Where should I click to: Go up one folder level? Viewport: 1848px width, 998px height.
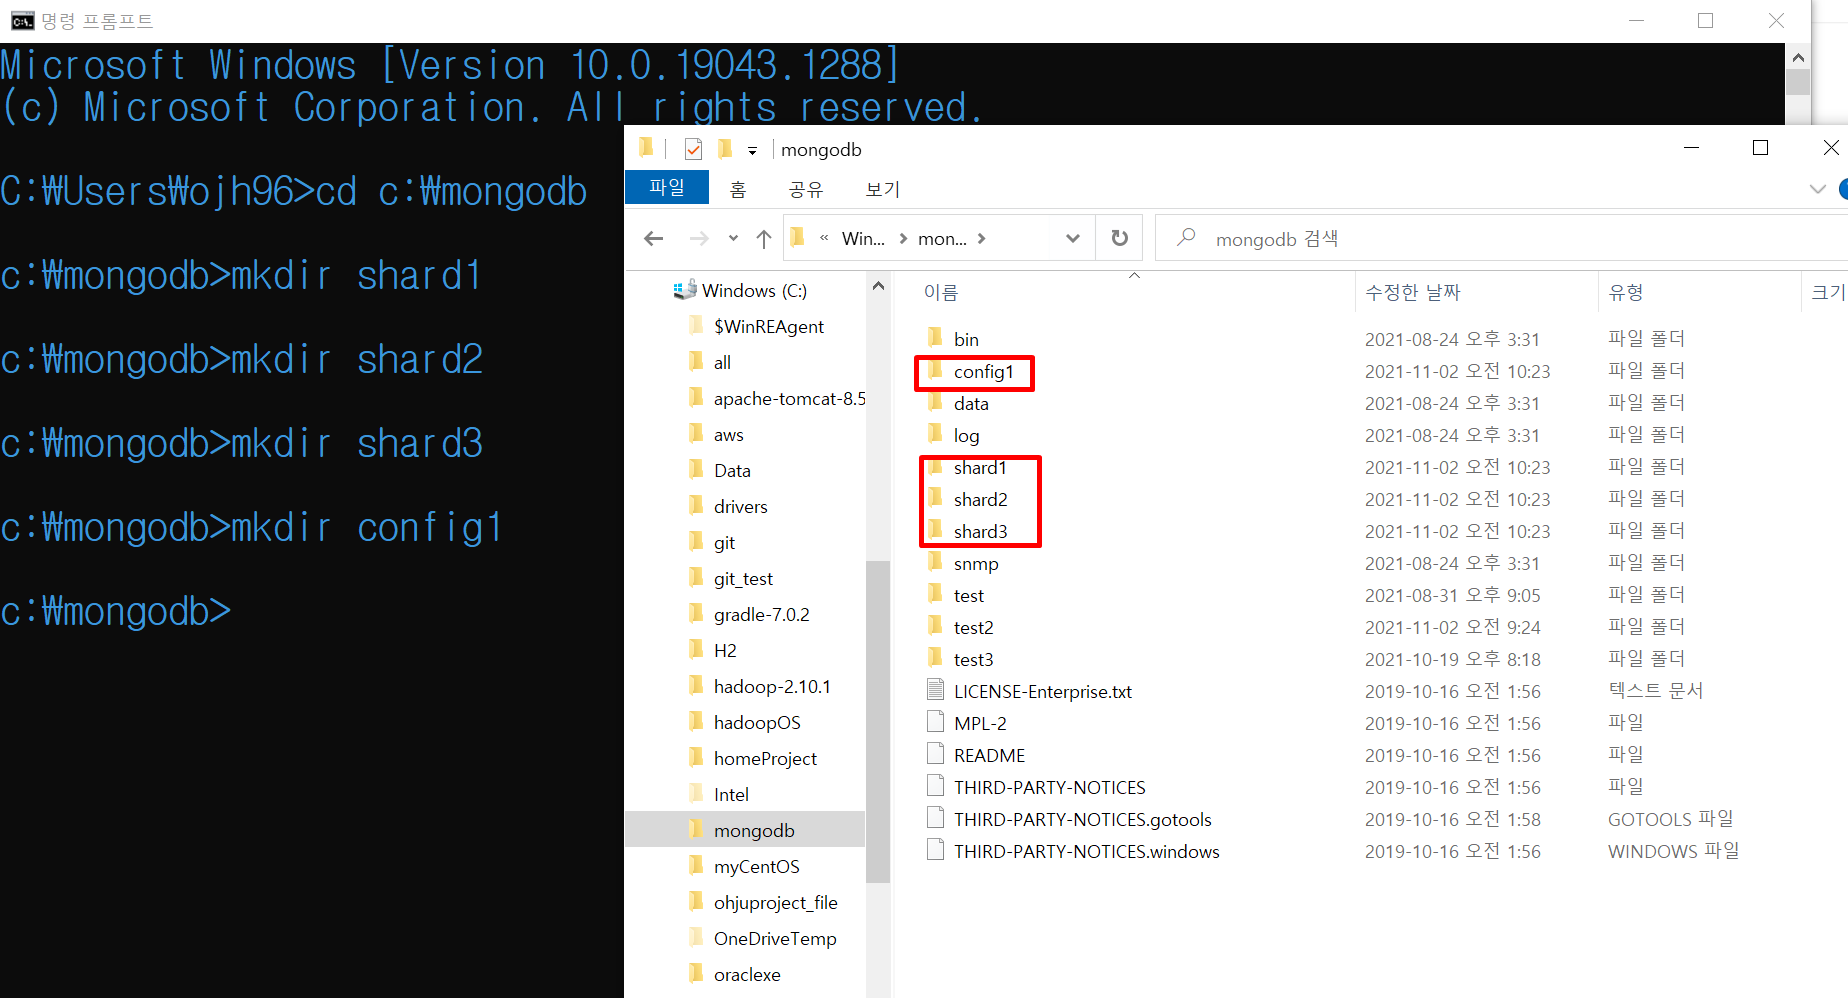pyautogui.click(x=764, y=238)
